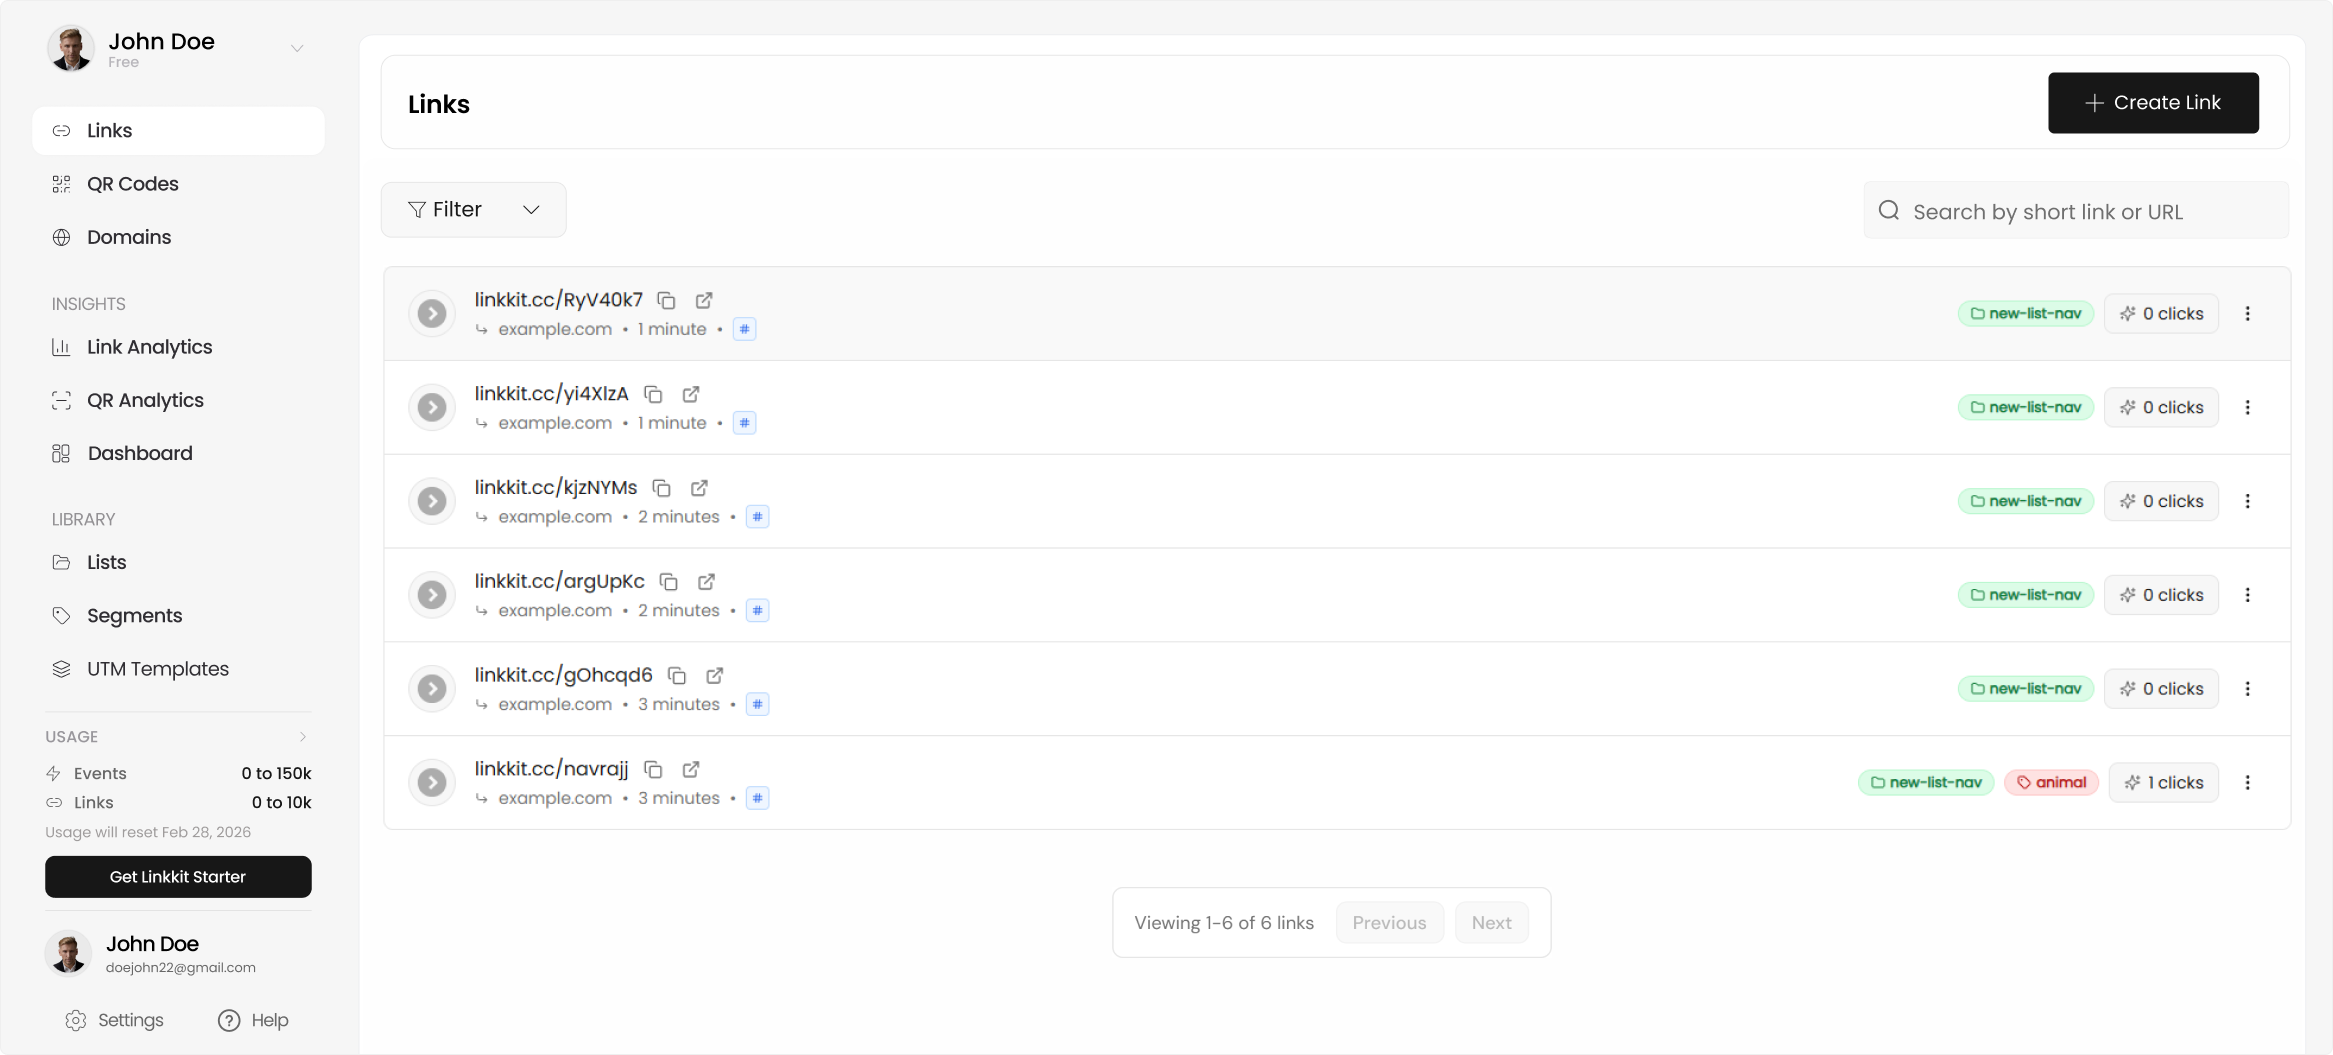Switch to the Segments library section
The height and width of the screenshot is (1055, 2333).
(x=135, y=615)
